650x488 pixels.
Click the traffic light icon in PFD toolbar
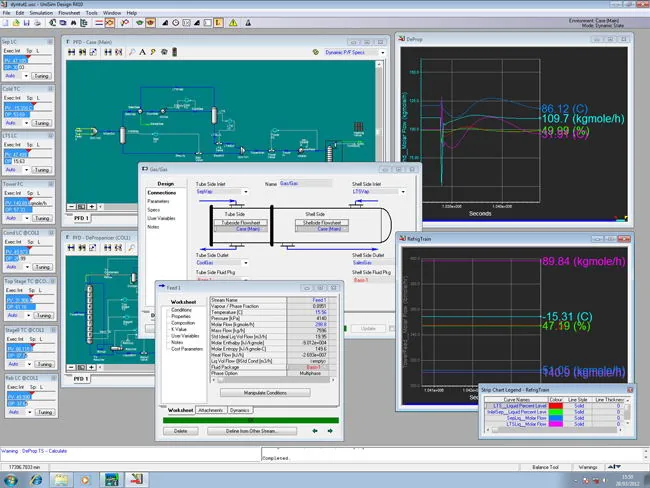click(175, 52)
